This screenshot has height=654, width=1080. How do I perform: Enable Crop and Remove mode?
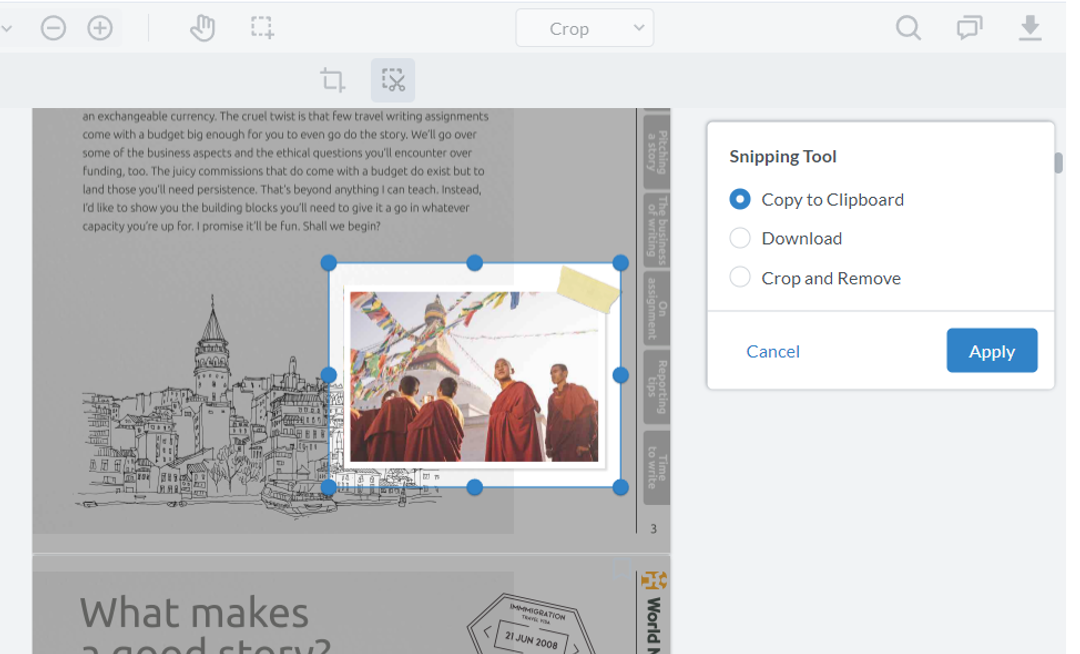[739, 277]
